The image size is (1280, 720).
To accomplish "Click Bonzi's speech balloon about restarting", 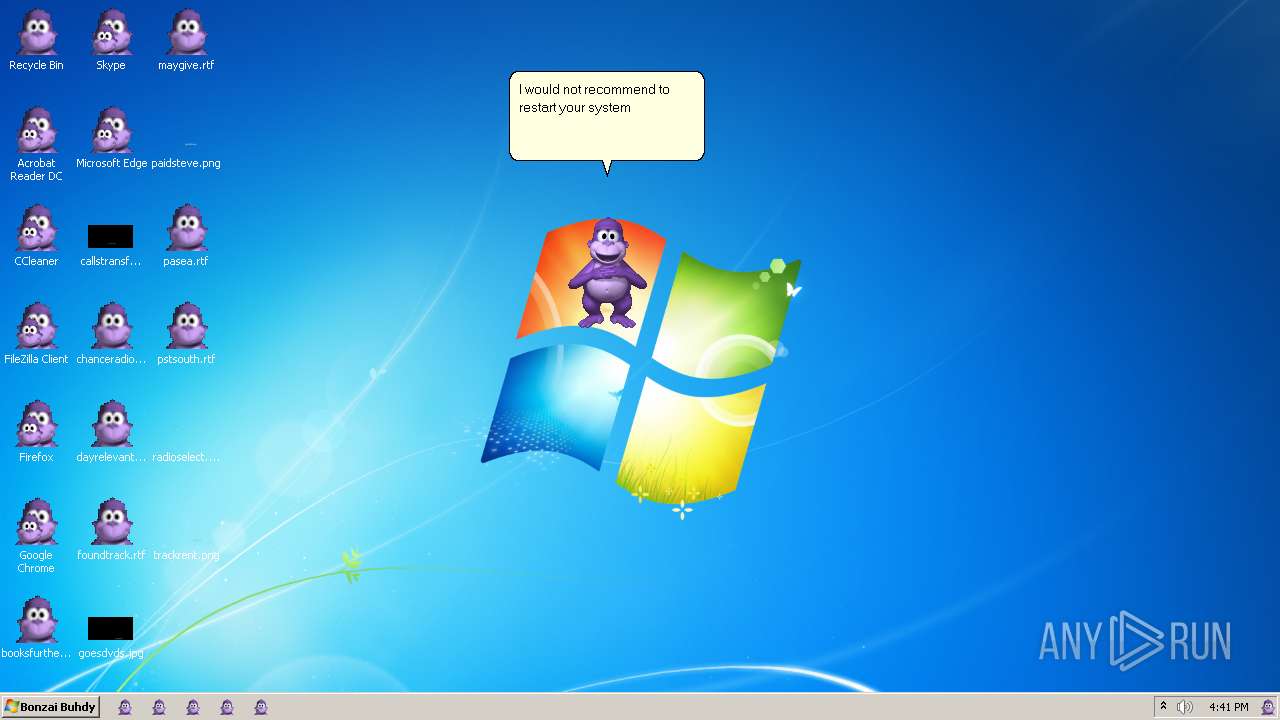I will (x=607, y=116).
